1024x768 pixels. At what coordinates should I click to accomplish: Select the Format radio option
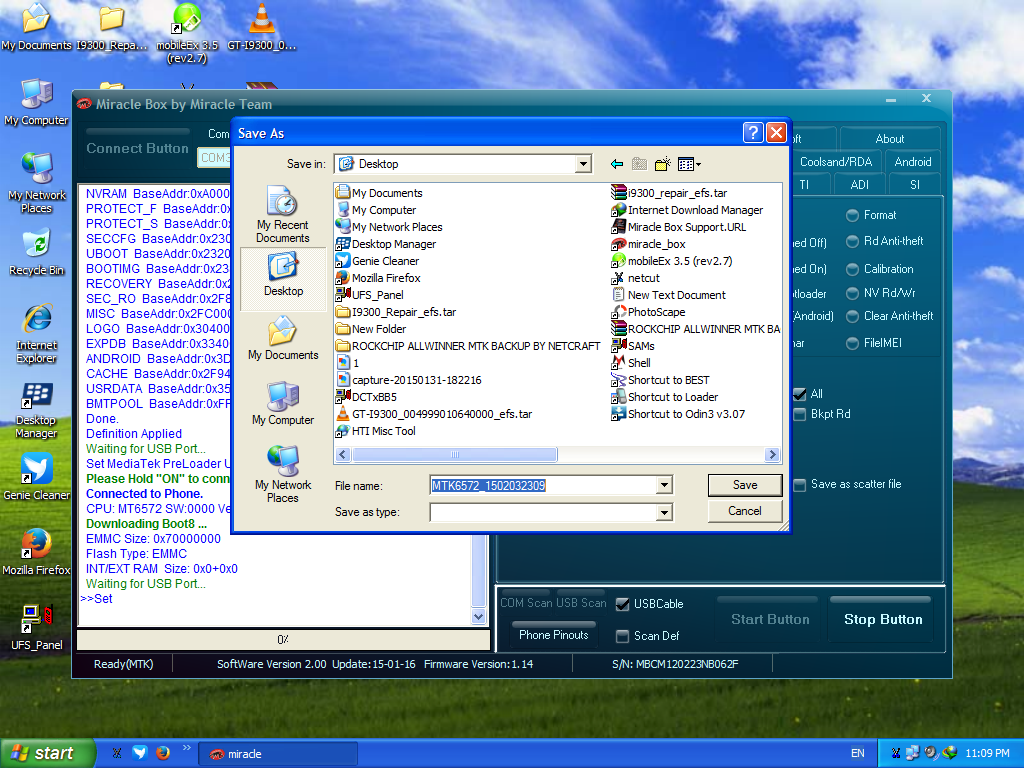(x=872, y=215)
